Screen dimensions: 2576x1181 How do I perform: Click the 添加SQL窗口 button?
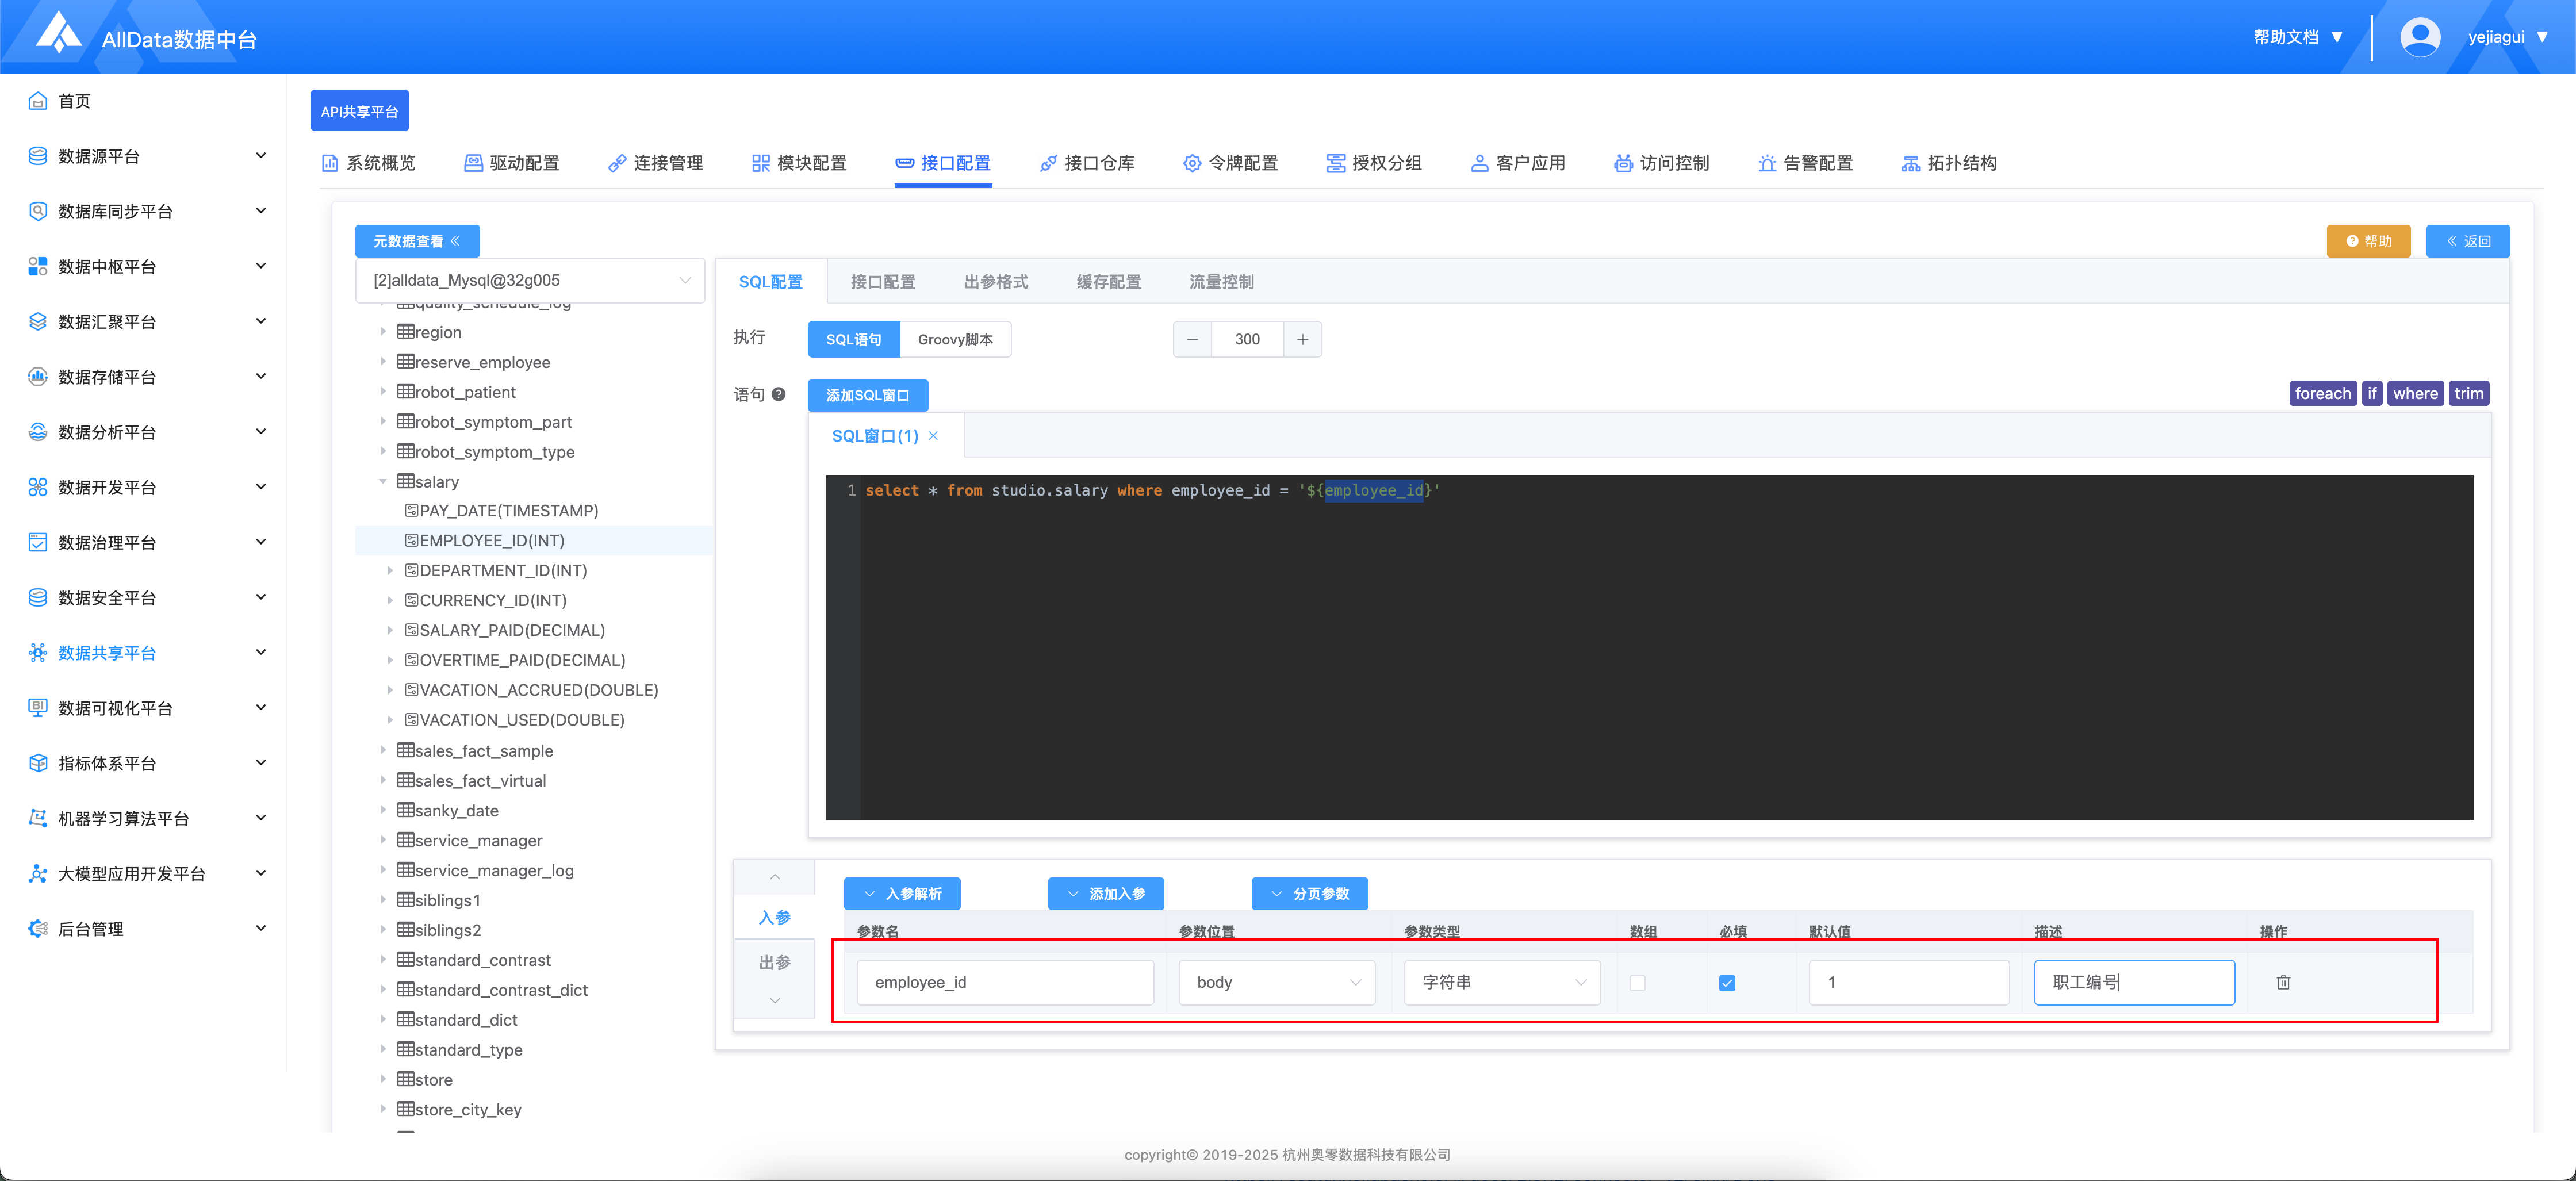pyautogui.click(x=867, y=395)
